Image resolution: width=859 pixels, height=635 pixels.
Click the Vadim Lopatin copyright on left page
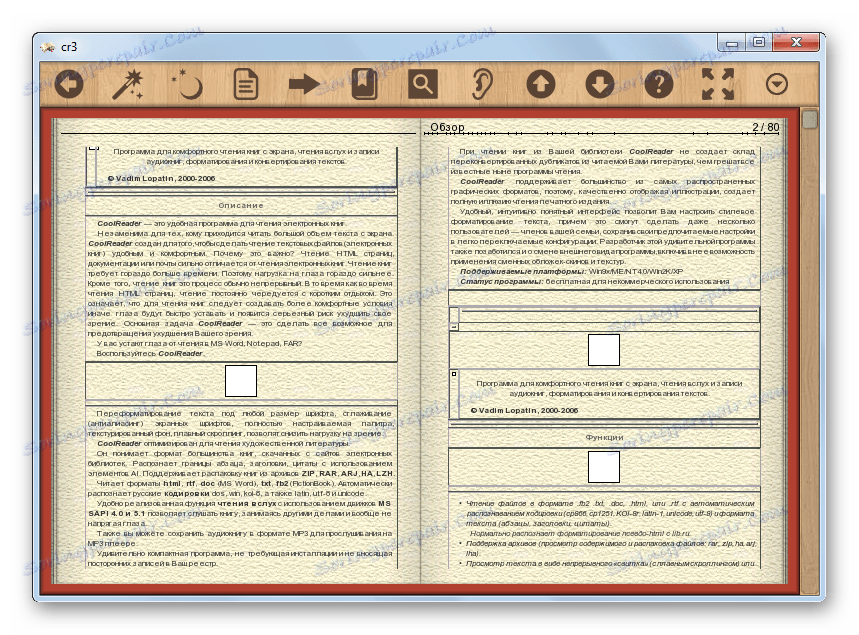click(161, 178)
